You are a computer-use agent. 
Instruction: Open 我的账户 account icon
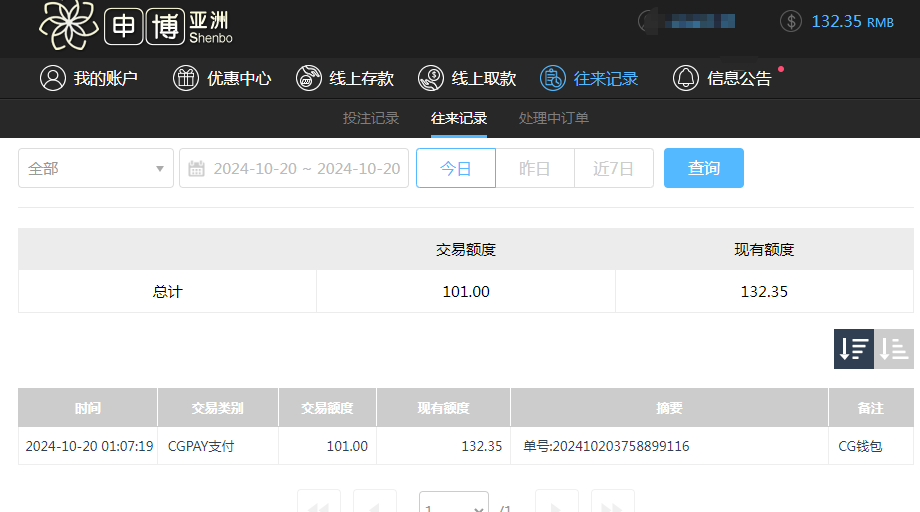52,78
